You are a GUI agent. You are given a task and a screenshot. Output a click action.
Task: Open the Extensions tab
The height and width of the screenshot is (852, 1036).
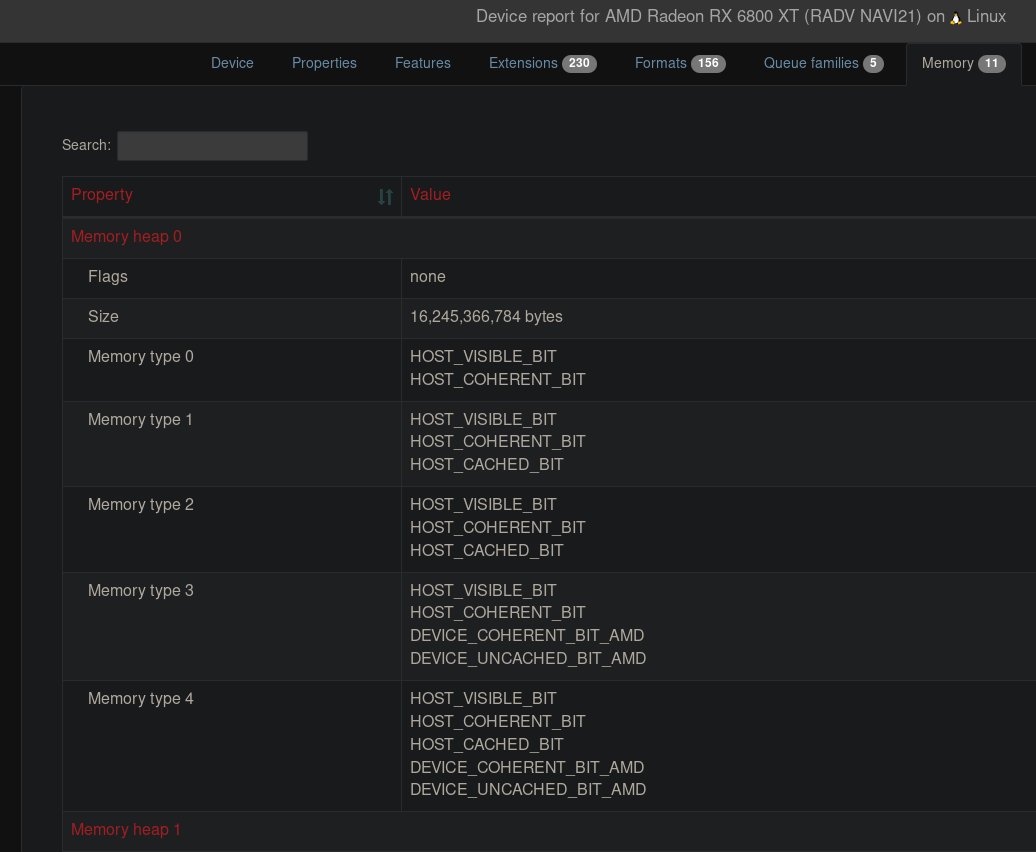(x=542, y=63)
